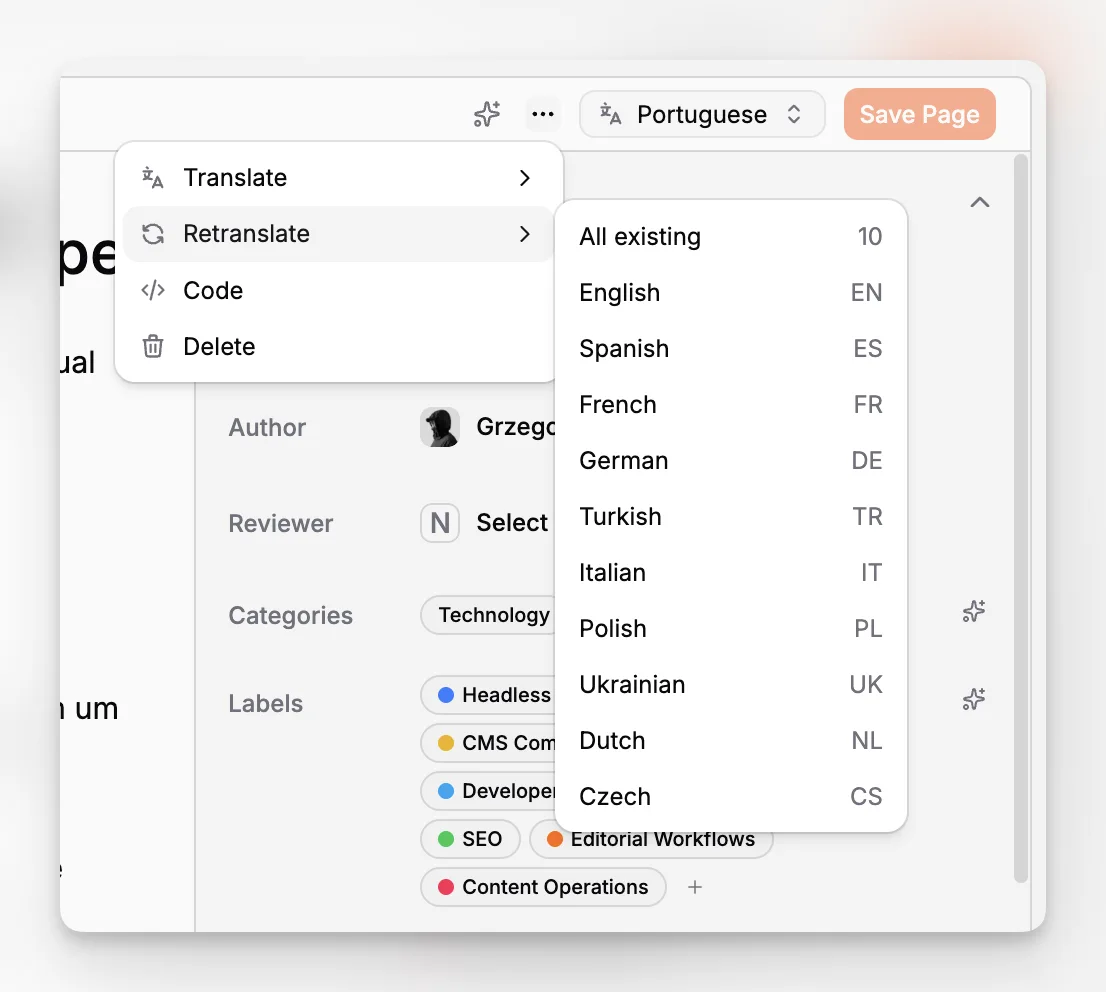
Task: Click the Categories field label
Action: click(291, 615)
